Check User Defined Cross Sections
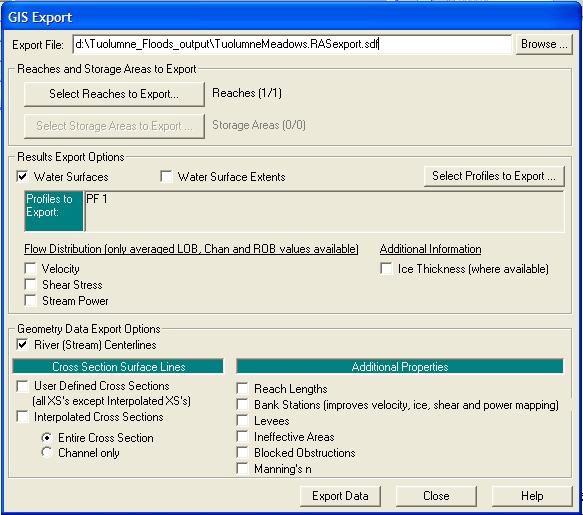 (x=23, y=386)
